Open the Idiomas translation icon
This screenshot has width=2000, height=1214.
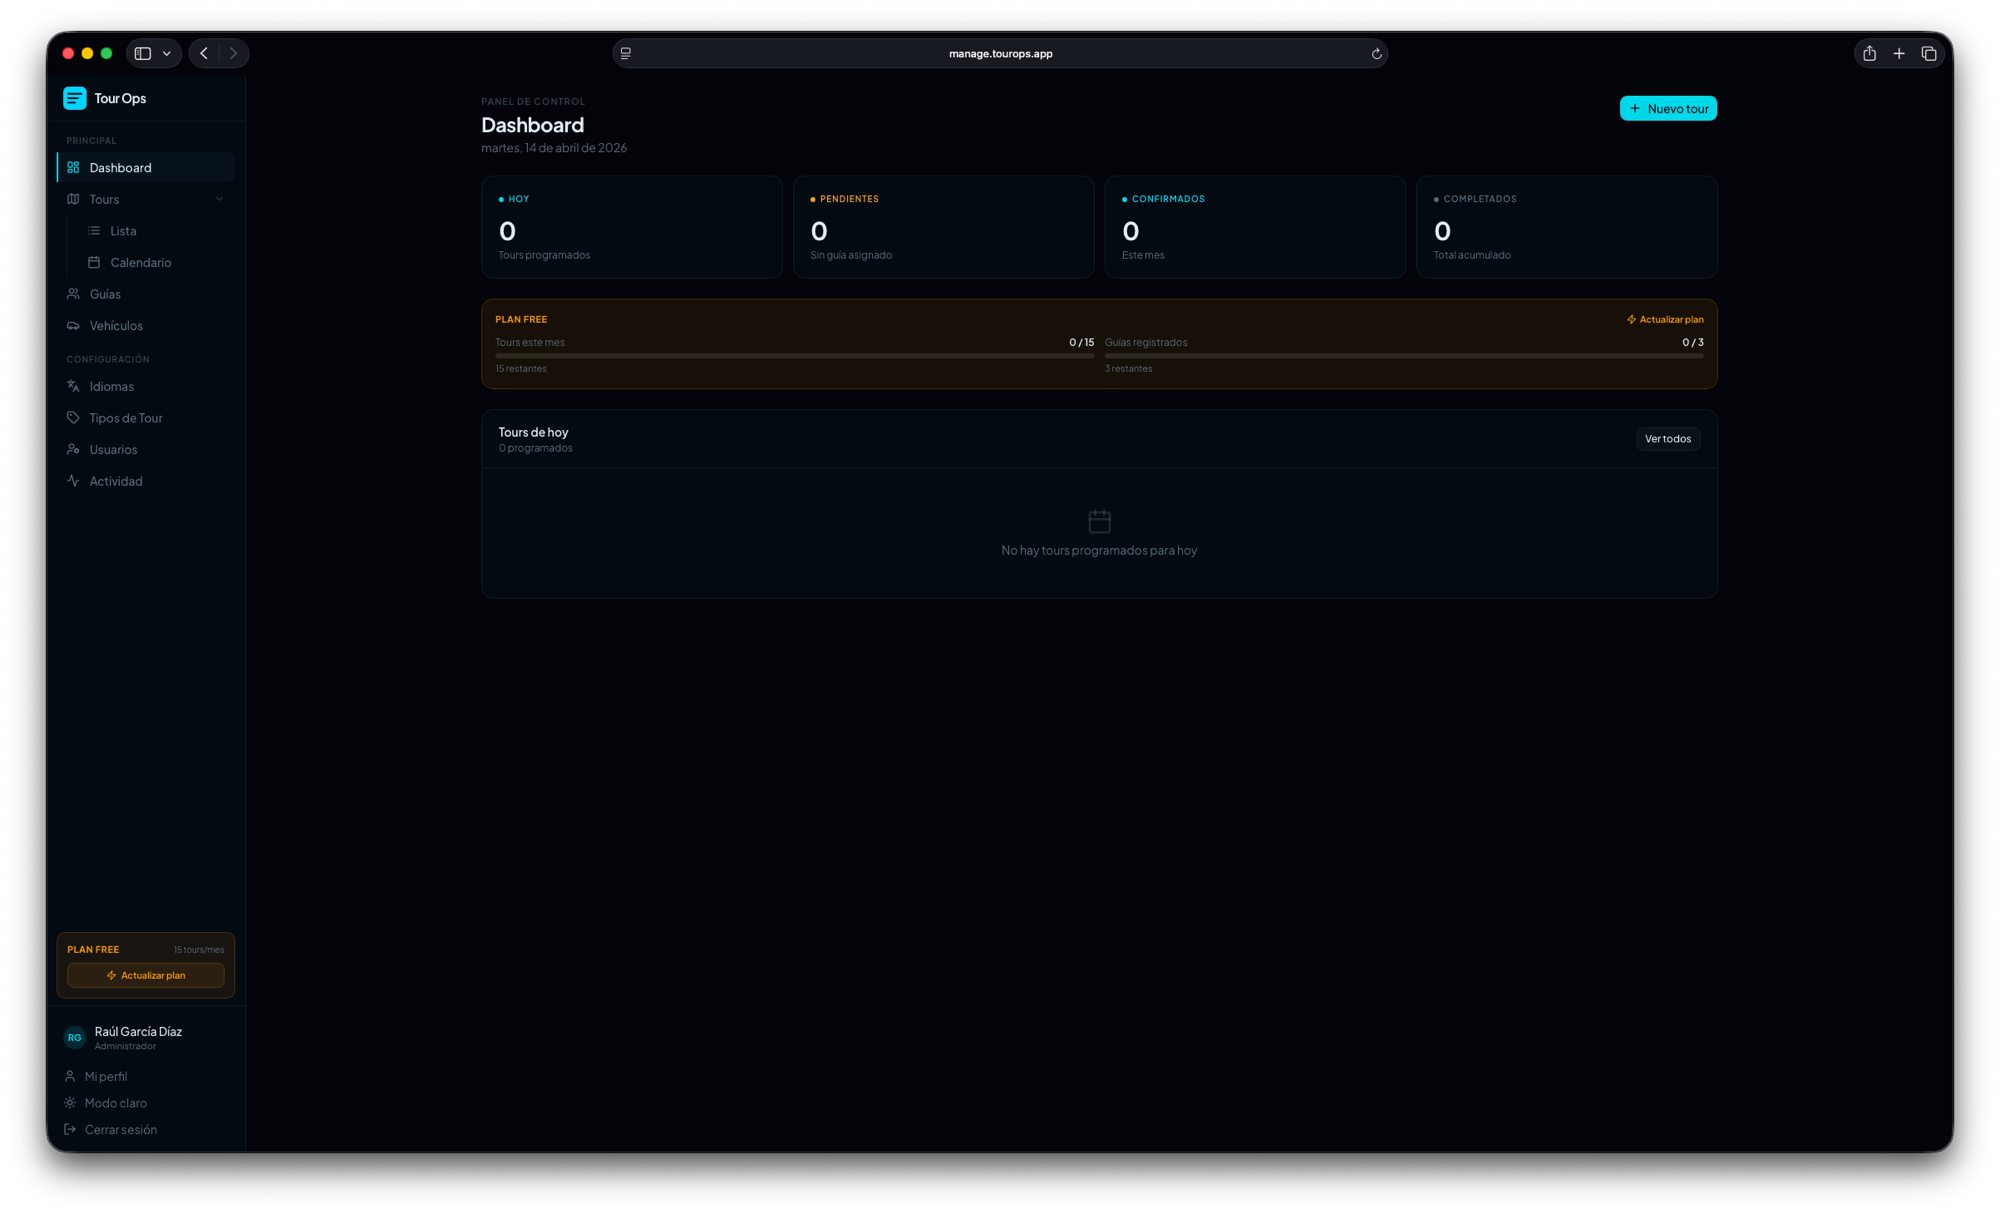coord(73,386)
